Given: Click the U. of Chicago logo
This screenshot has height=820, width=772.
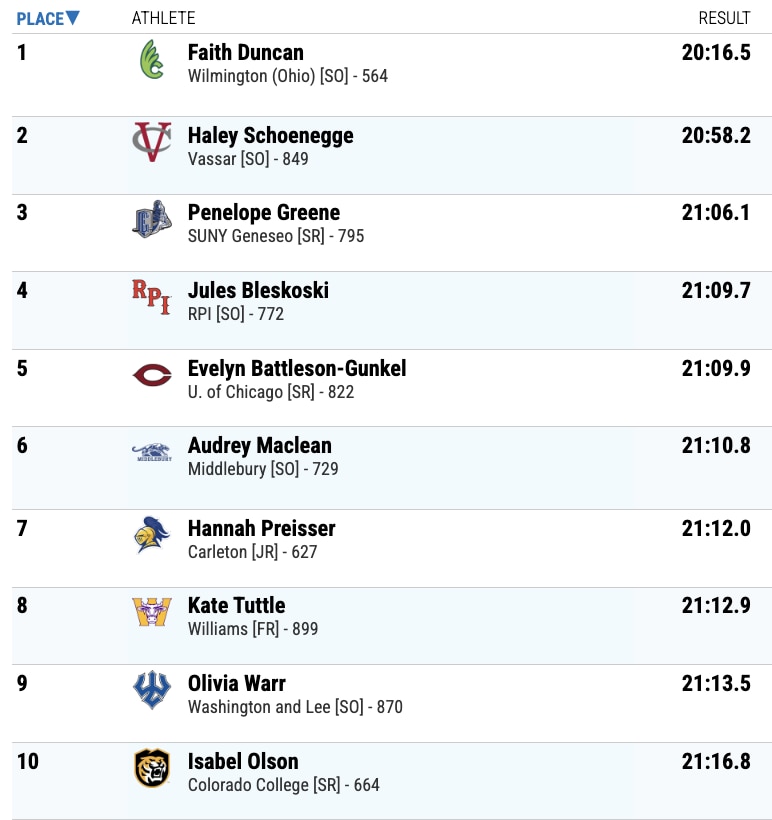Looking at the screenshot, I should click(152, 375).
